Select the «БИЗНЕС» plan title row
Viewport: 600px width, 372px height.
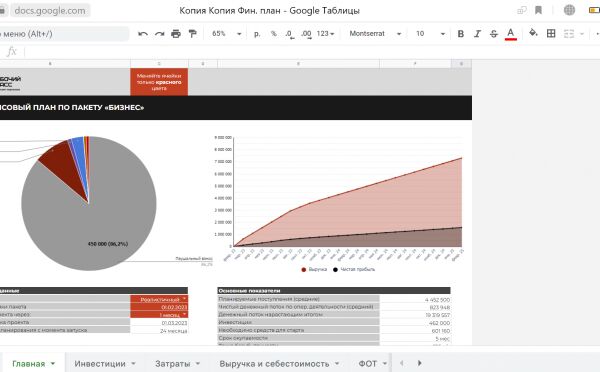click(236, 108)
